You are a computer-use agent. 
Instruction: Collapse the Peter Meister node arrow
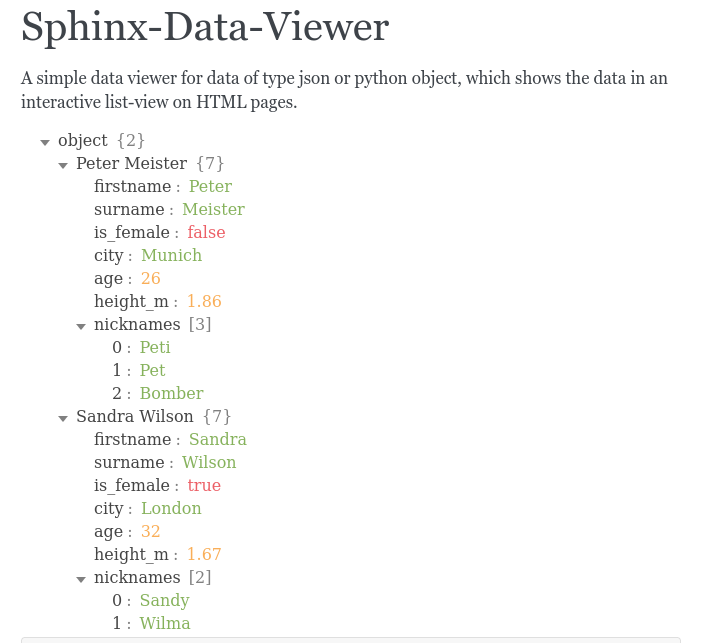63,166
